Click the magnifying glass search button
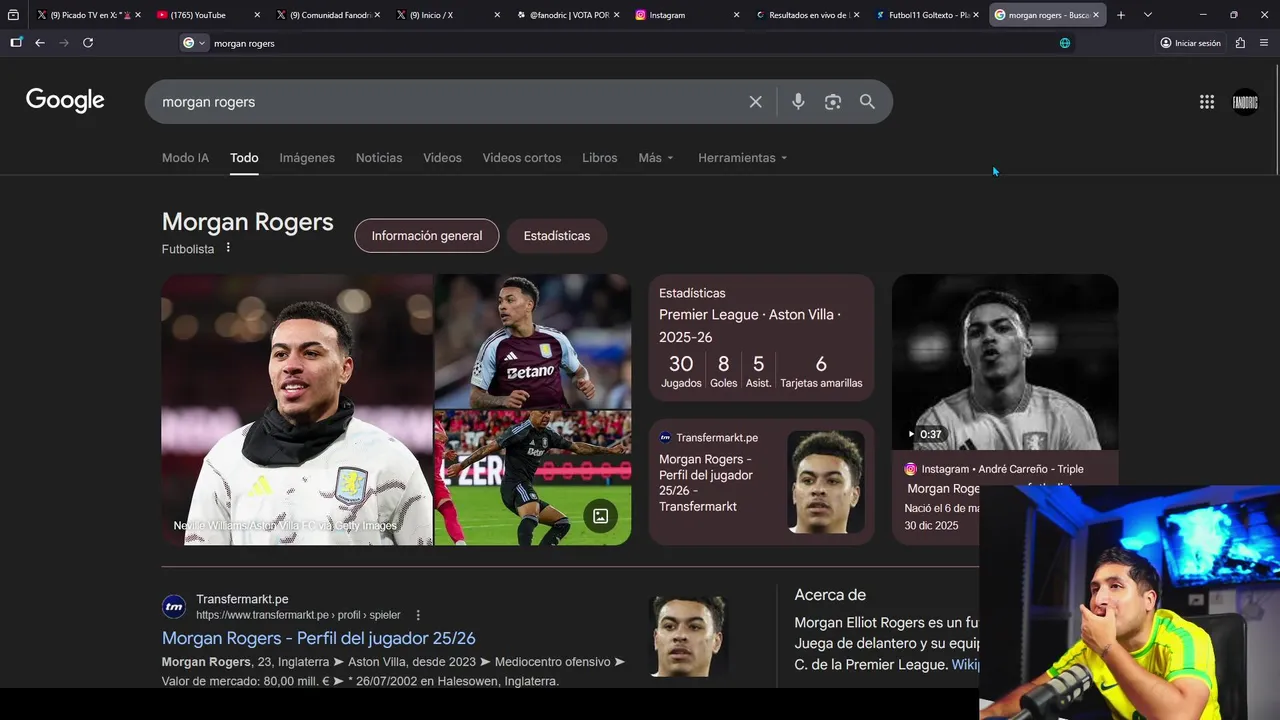Screen dimensions: 1280x720 867,102
